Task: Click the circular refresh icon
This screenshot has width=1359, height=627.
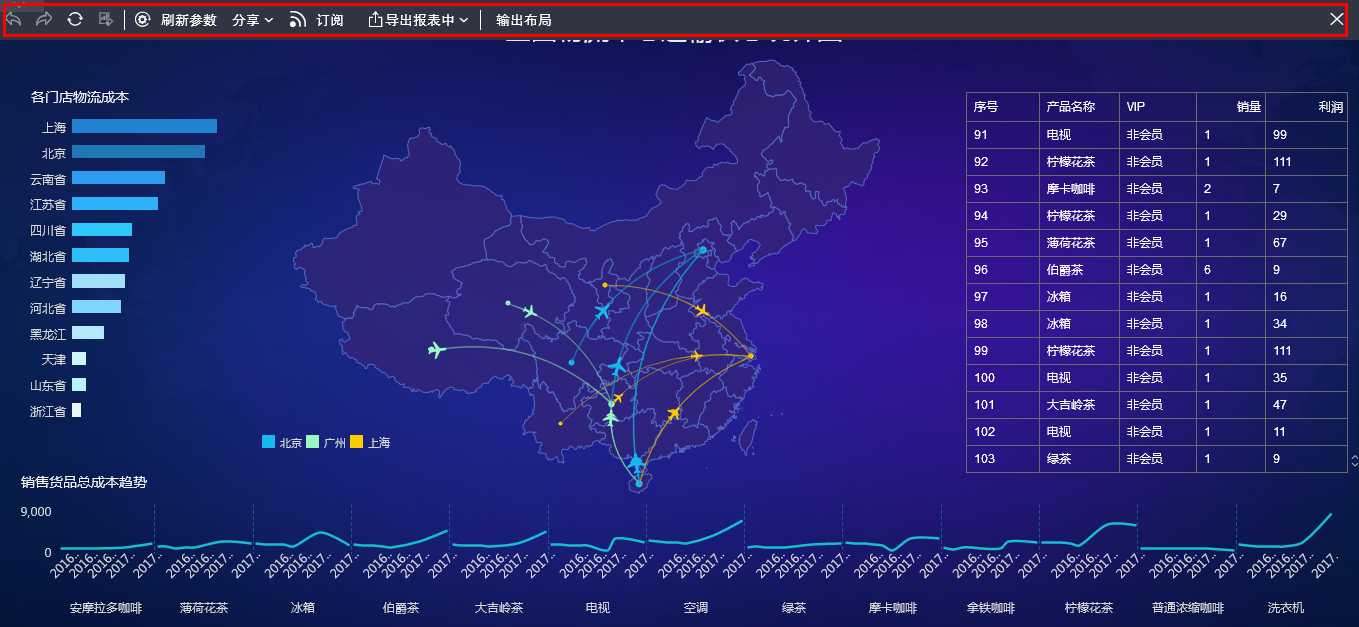Action: coord(75,19)
